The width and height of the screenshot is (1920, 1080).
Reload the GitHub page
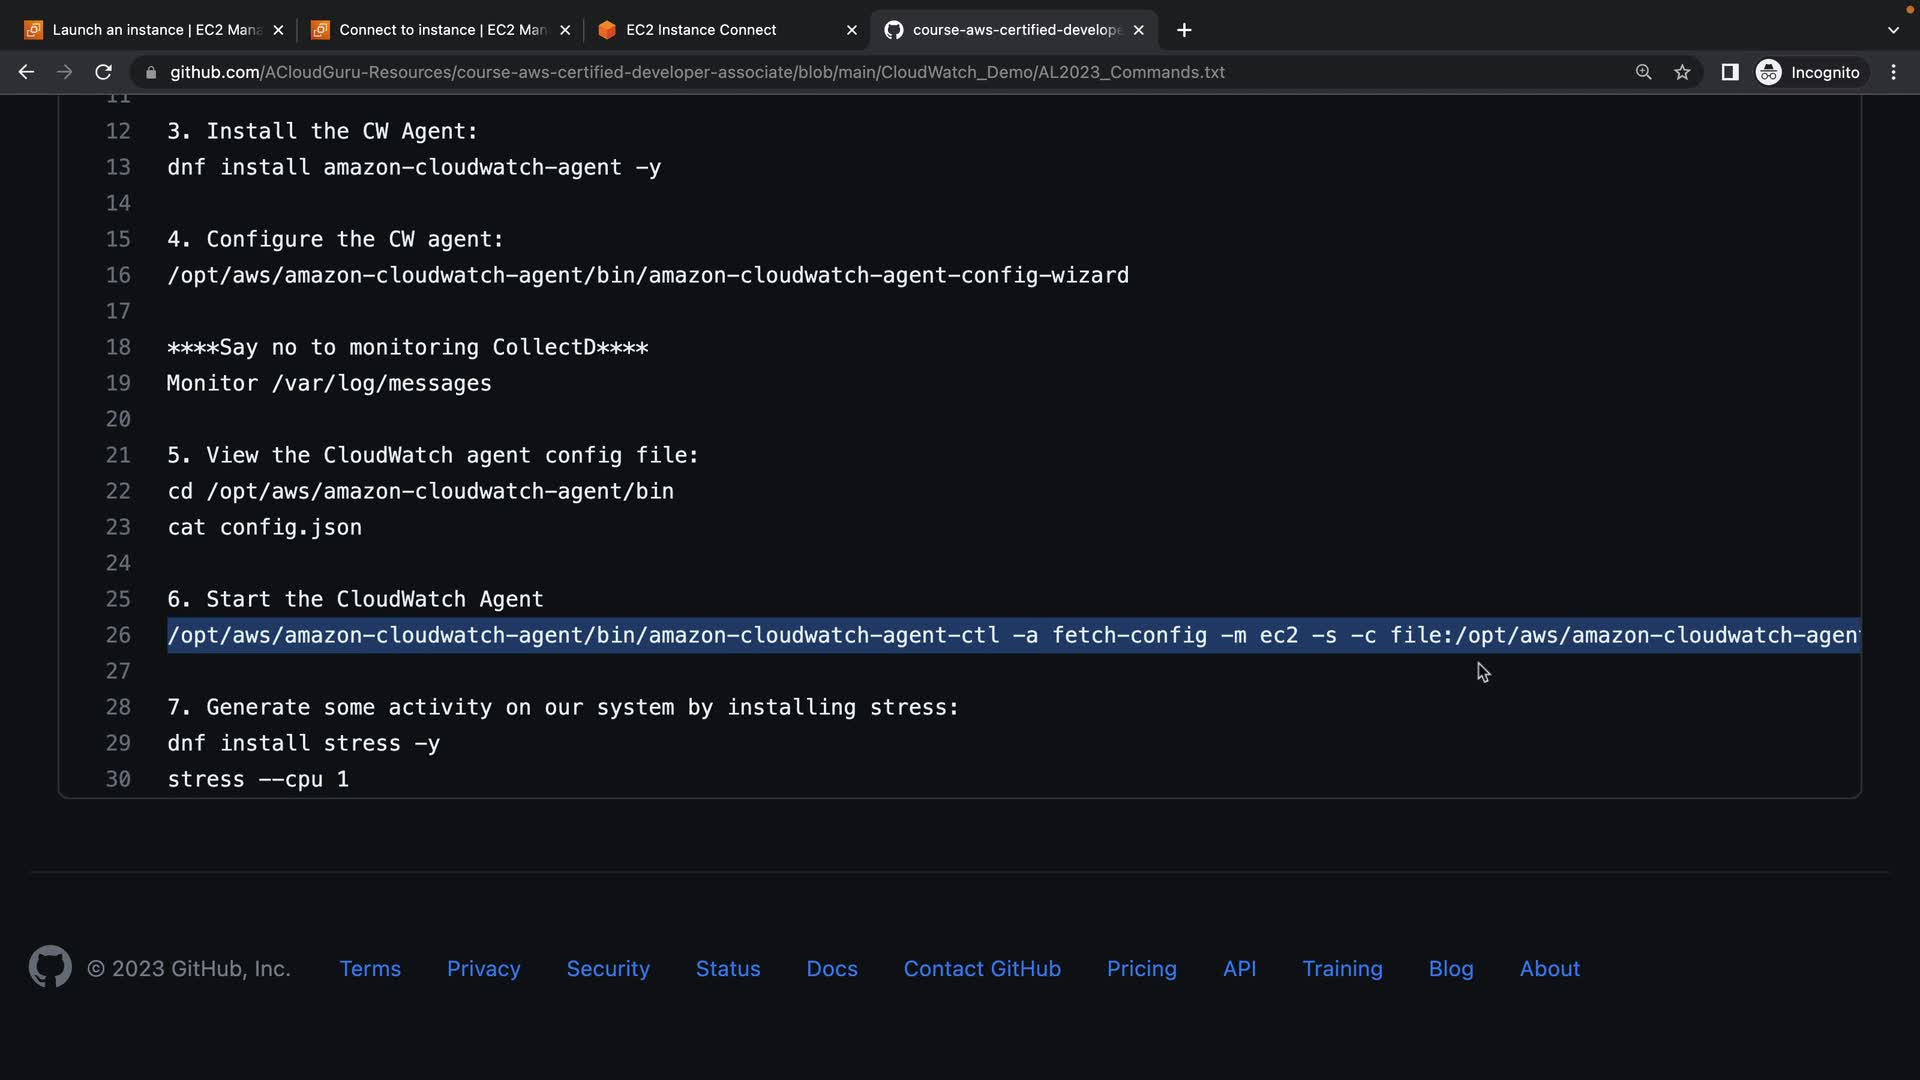coord(103,72)
